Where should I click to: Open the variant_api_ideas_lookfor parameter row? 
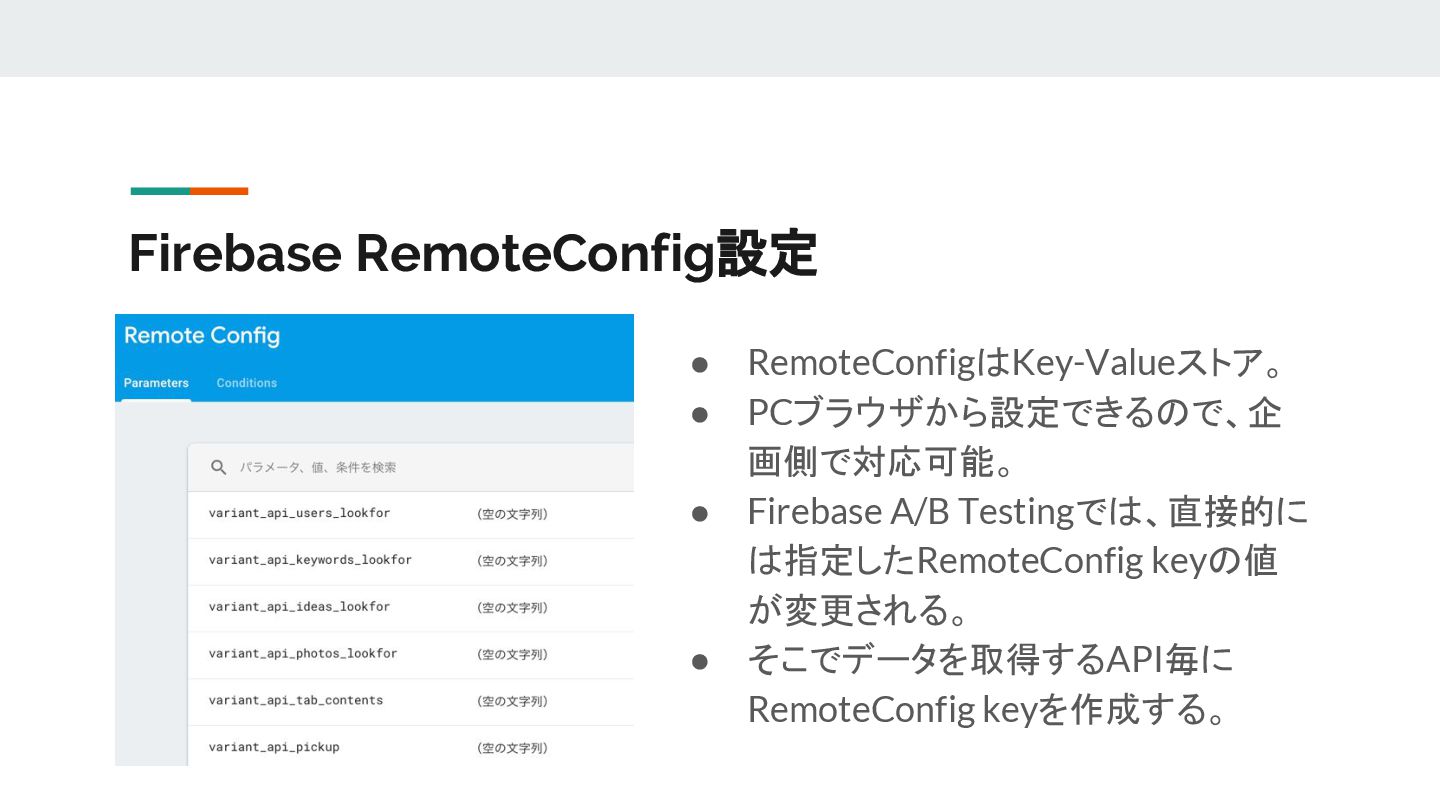tap(299, 607)
